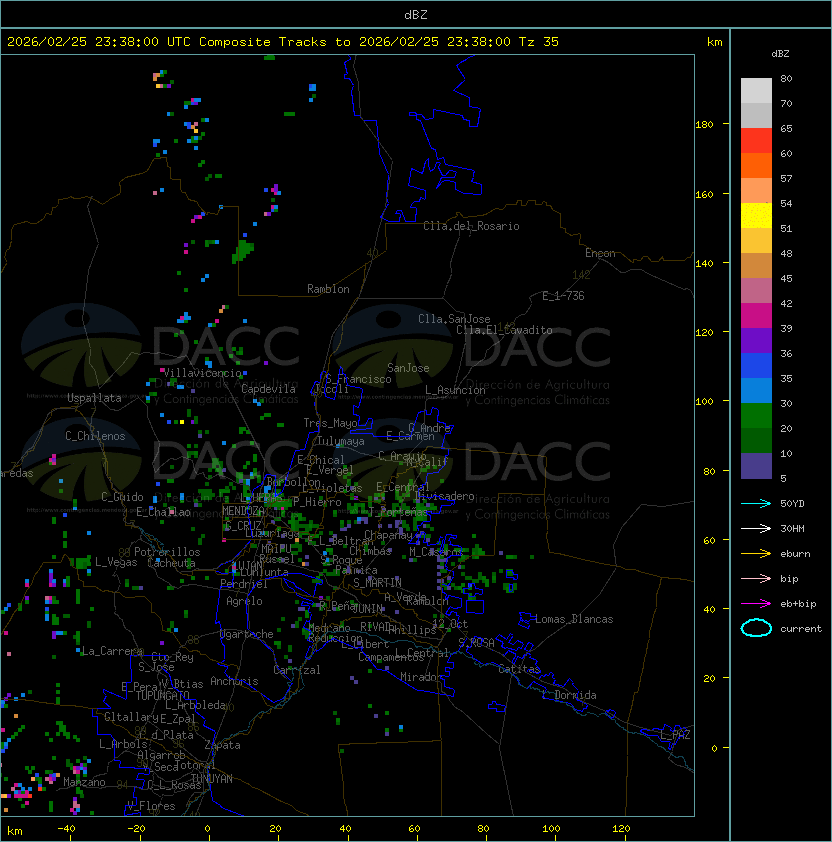Select the orange eburn arrow icon

(756, 553)
